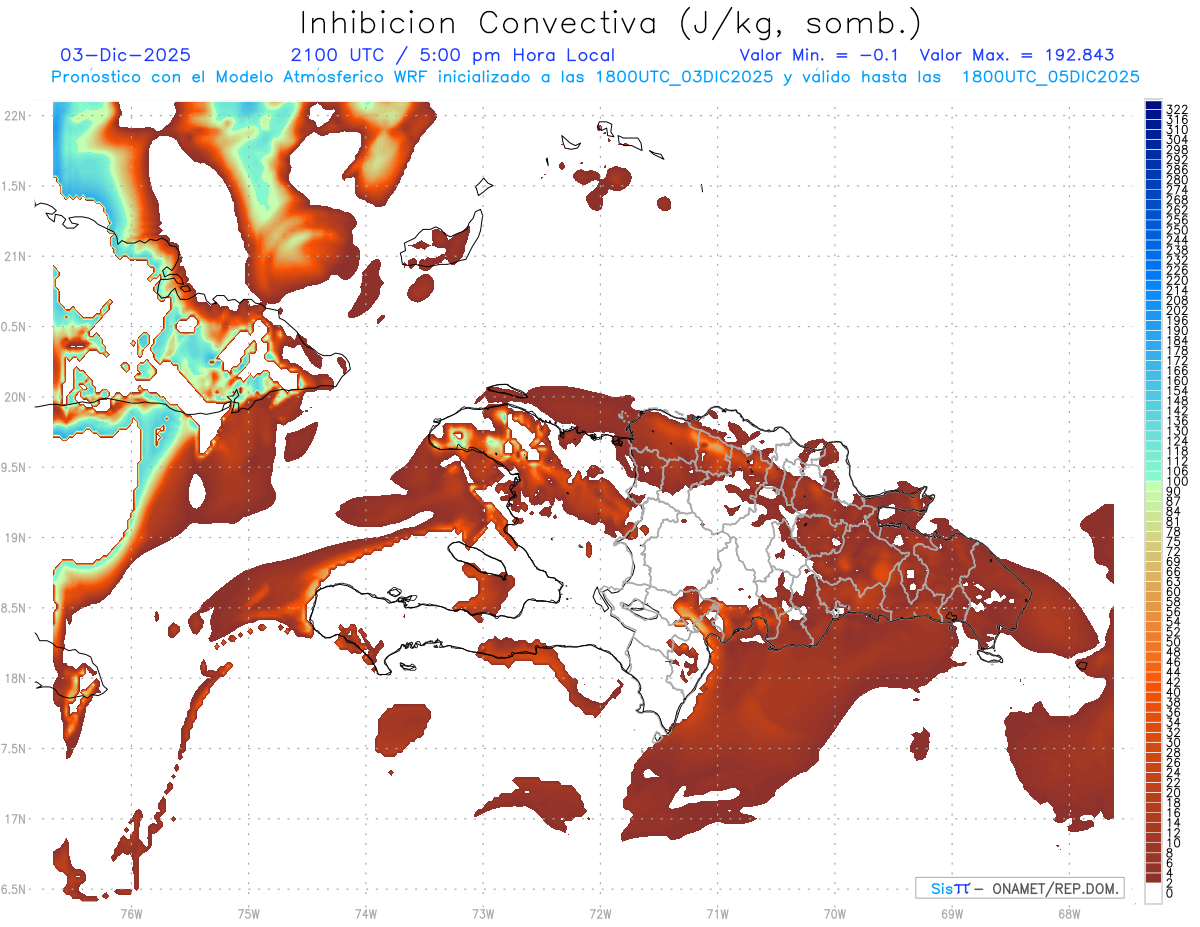Click the '70W' longitude label
This screenshot has height=927, width=1200.
coord(835,913)
